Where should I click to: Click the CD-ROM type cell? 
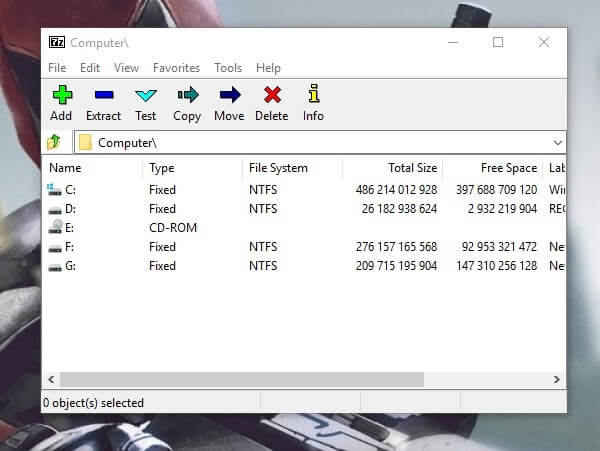pyautogui.click(x=173, y=228)
